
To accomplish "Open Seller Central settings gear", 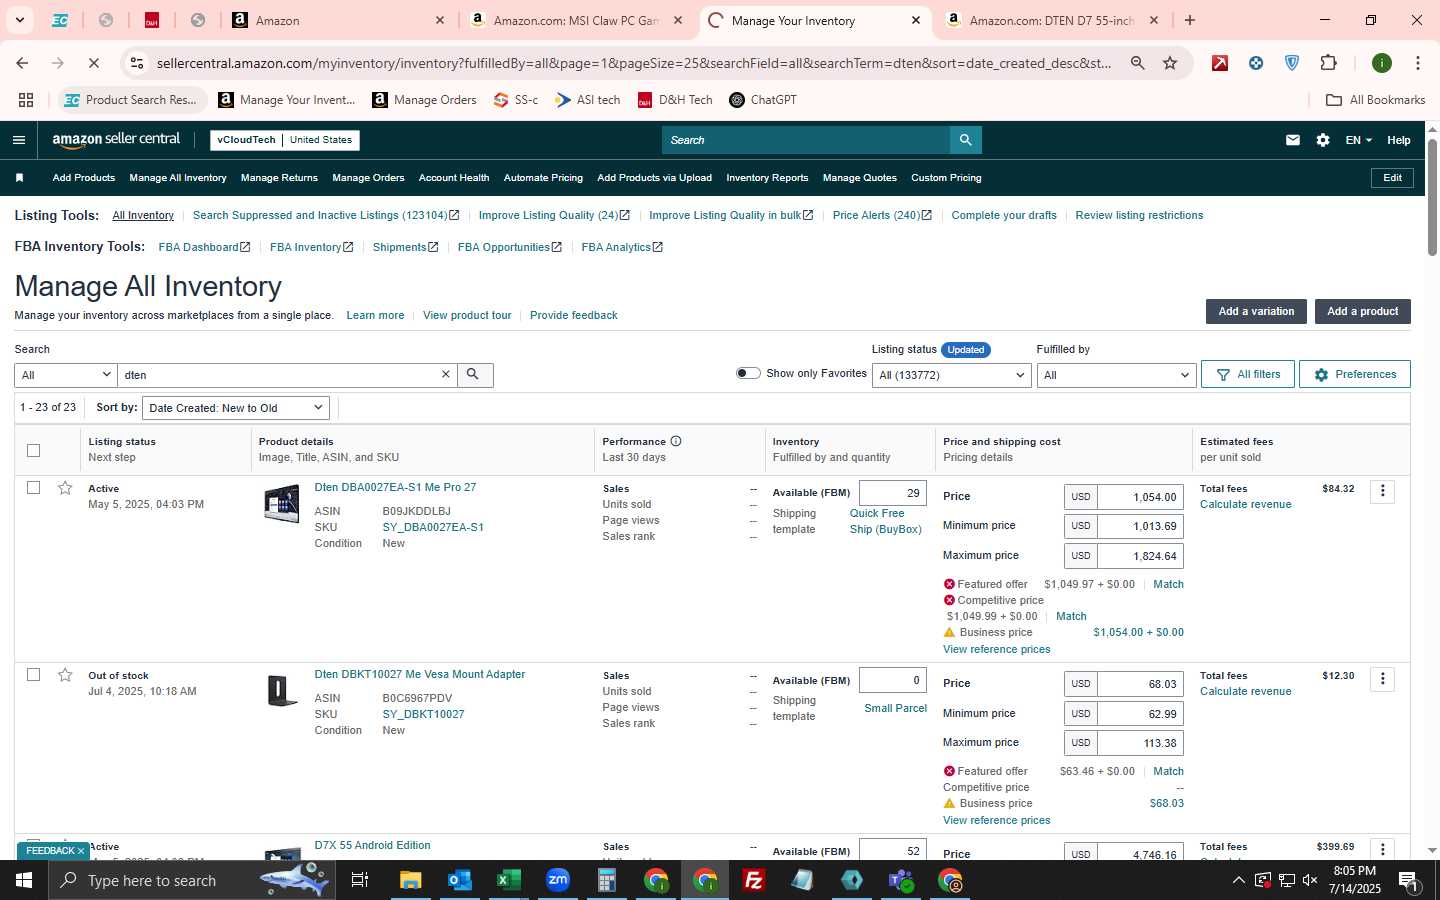I will pos(1323,140).
